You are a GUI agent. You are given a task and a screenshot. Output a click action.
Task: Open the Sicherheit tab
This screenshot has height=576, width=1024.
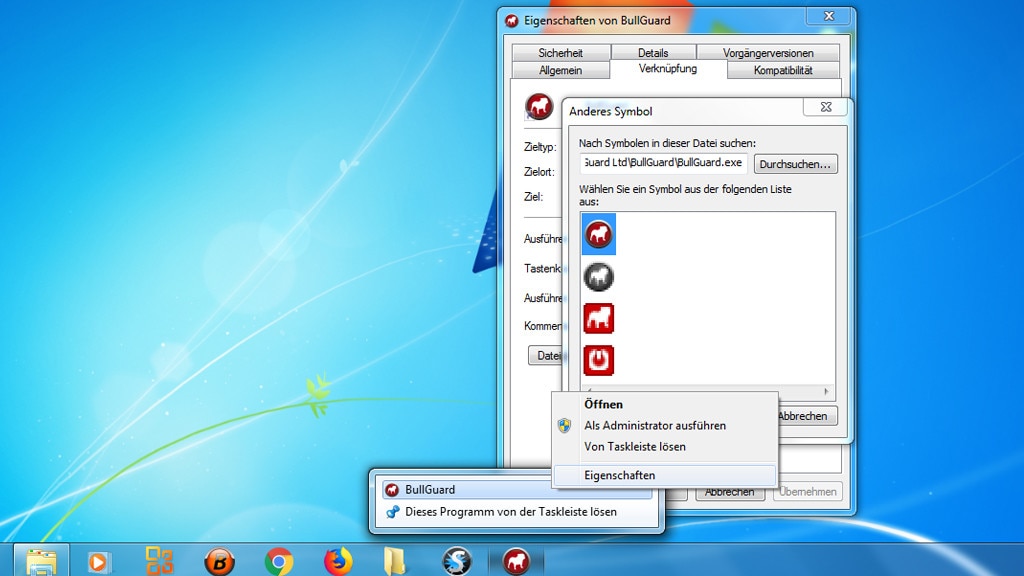(560, 51)
